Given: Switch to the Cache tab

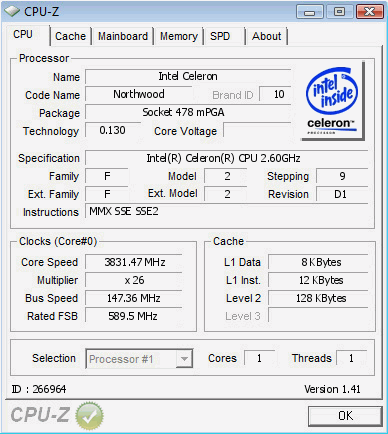Looking at the screenshot, I should (70, 36).
